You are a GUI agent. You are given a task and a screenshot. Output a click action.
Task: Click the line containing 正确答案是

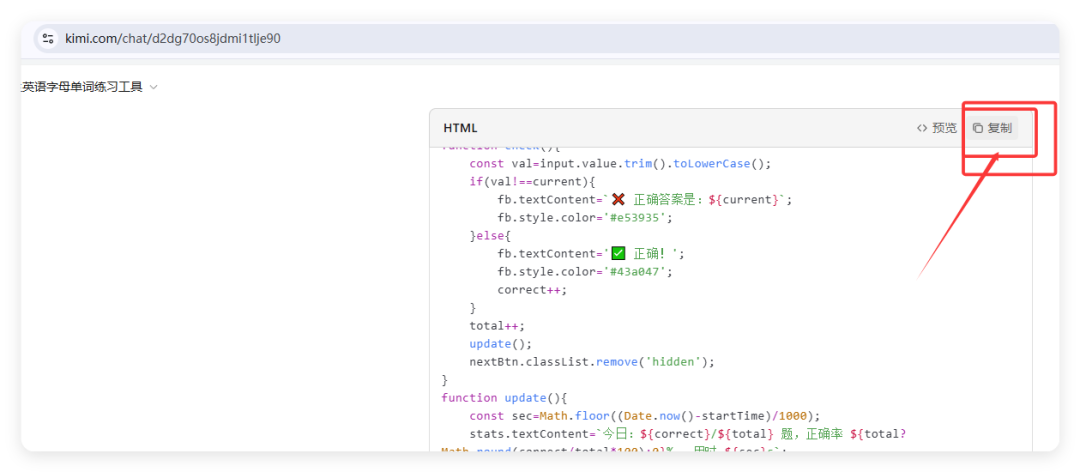(x=645, y=200)
